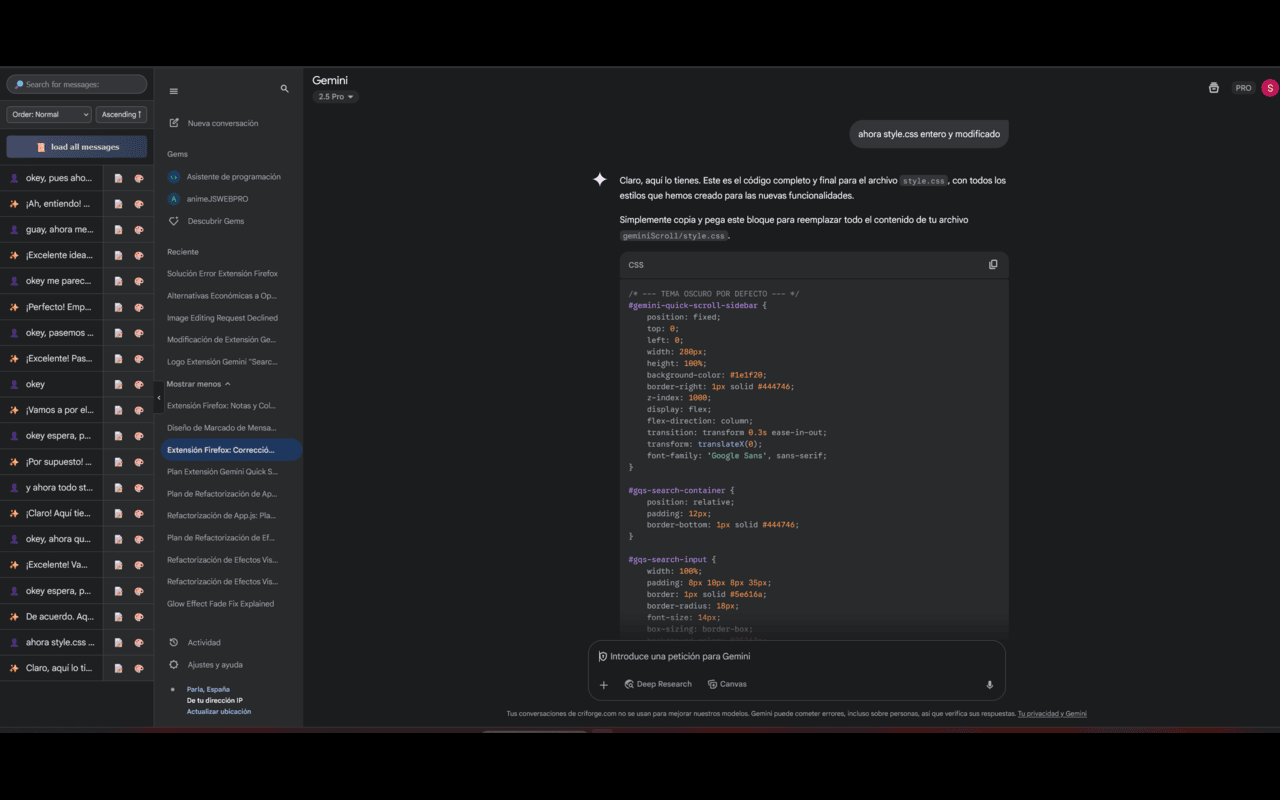The image size is (1280, 800).
Task: Click the Parla, España location text
Action: [x=208, y=690]
